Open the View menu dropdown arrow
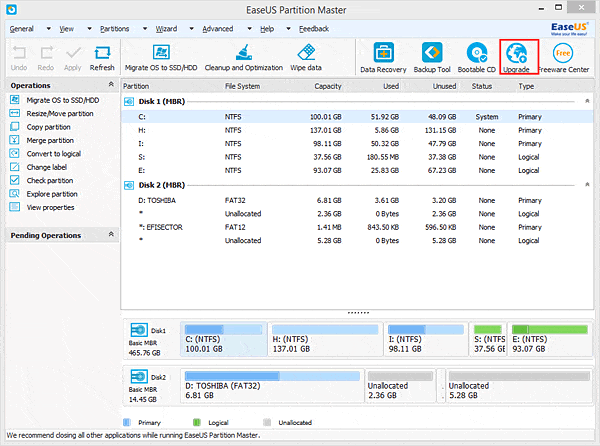This screenshot has height=446, width=600. [89, 29]
